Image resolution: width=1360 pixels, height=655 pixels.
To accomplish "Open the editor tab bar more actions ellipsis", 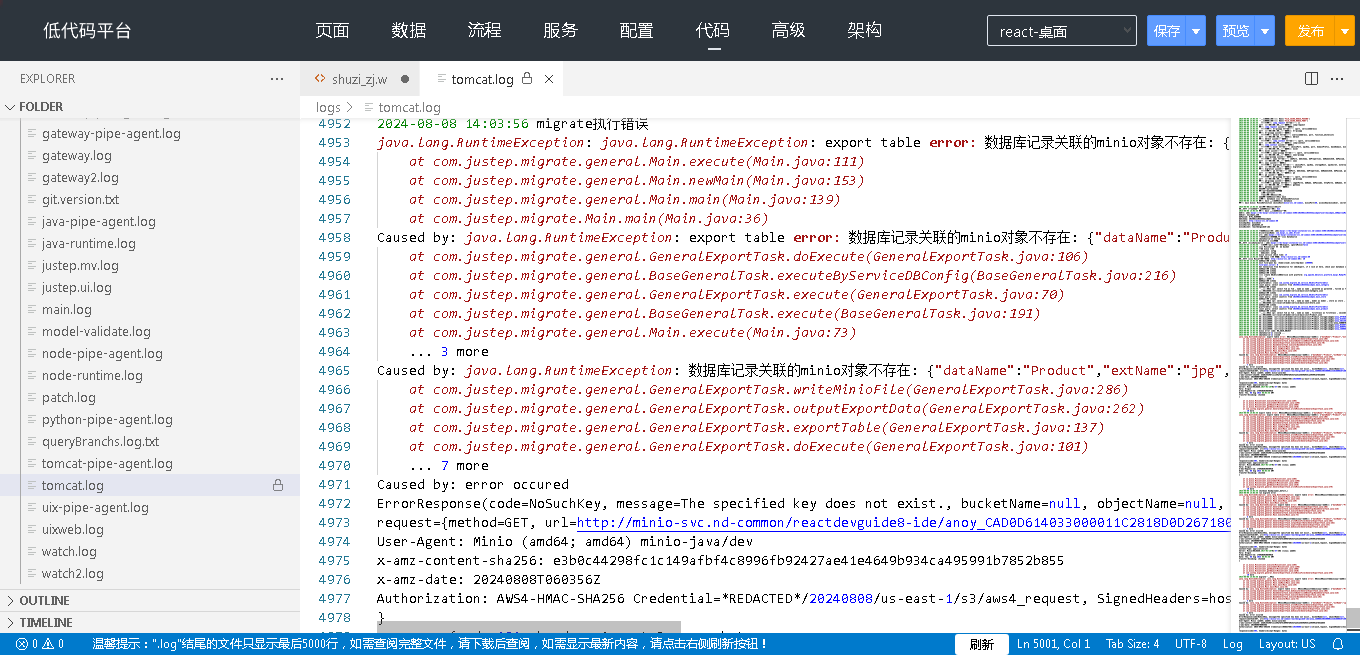I will pos(1337,78).
